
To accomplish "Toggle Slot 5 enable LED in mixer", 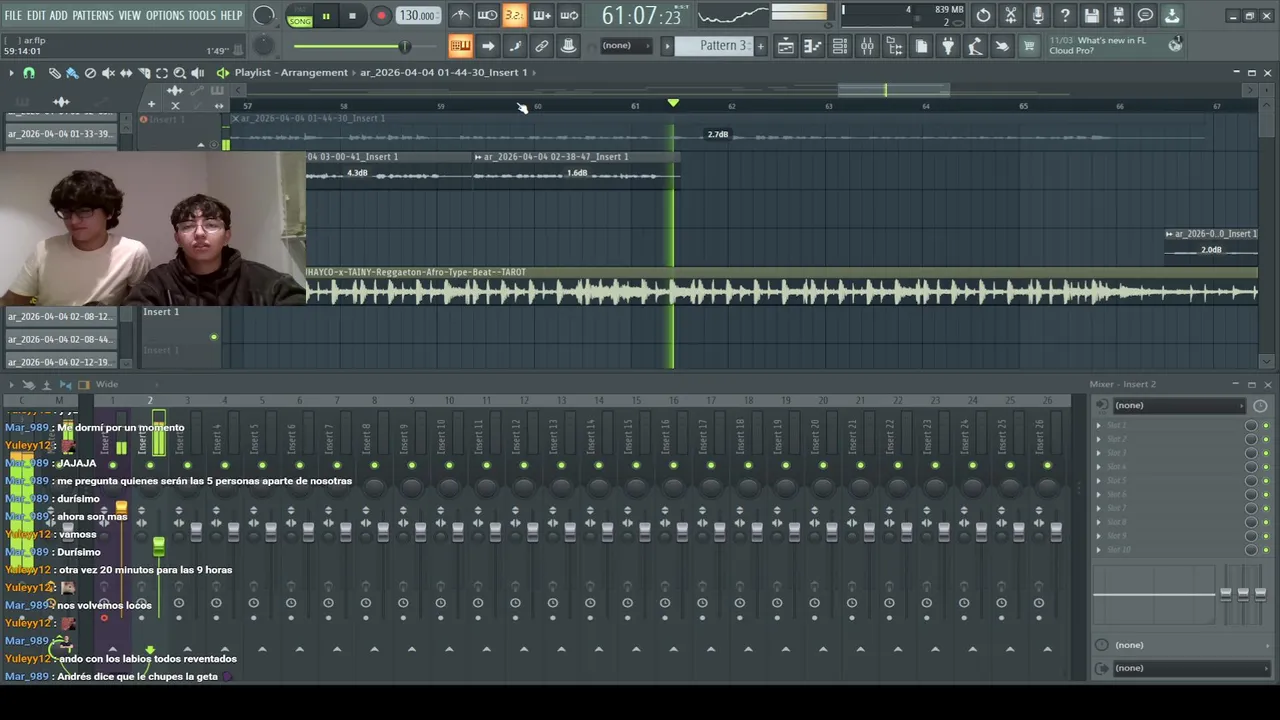I will pos(1266,481).
